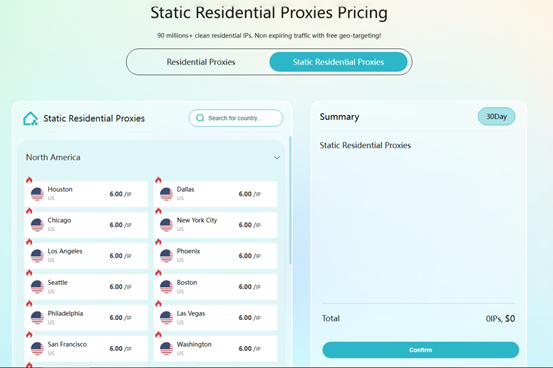Switch to the Residential Proxies tab
Image resolution: width=553 pixels, height=368 pixels.
pos(201,62)
